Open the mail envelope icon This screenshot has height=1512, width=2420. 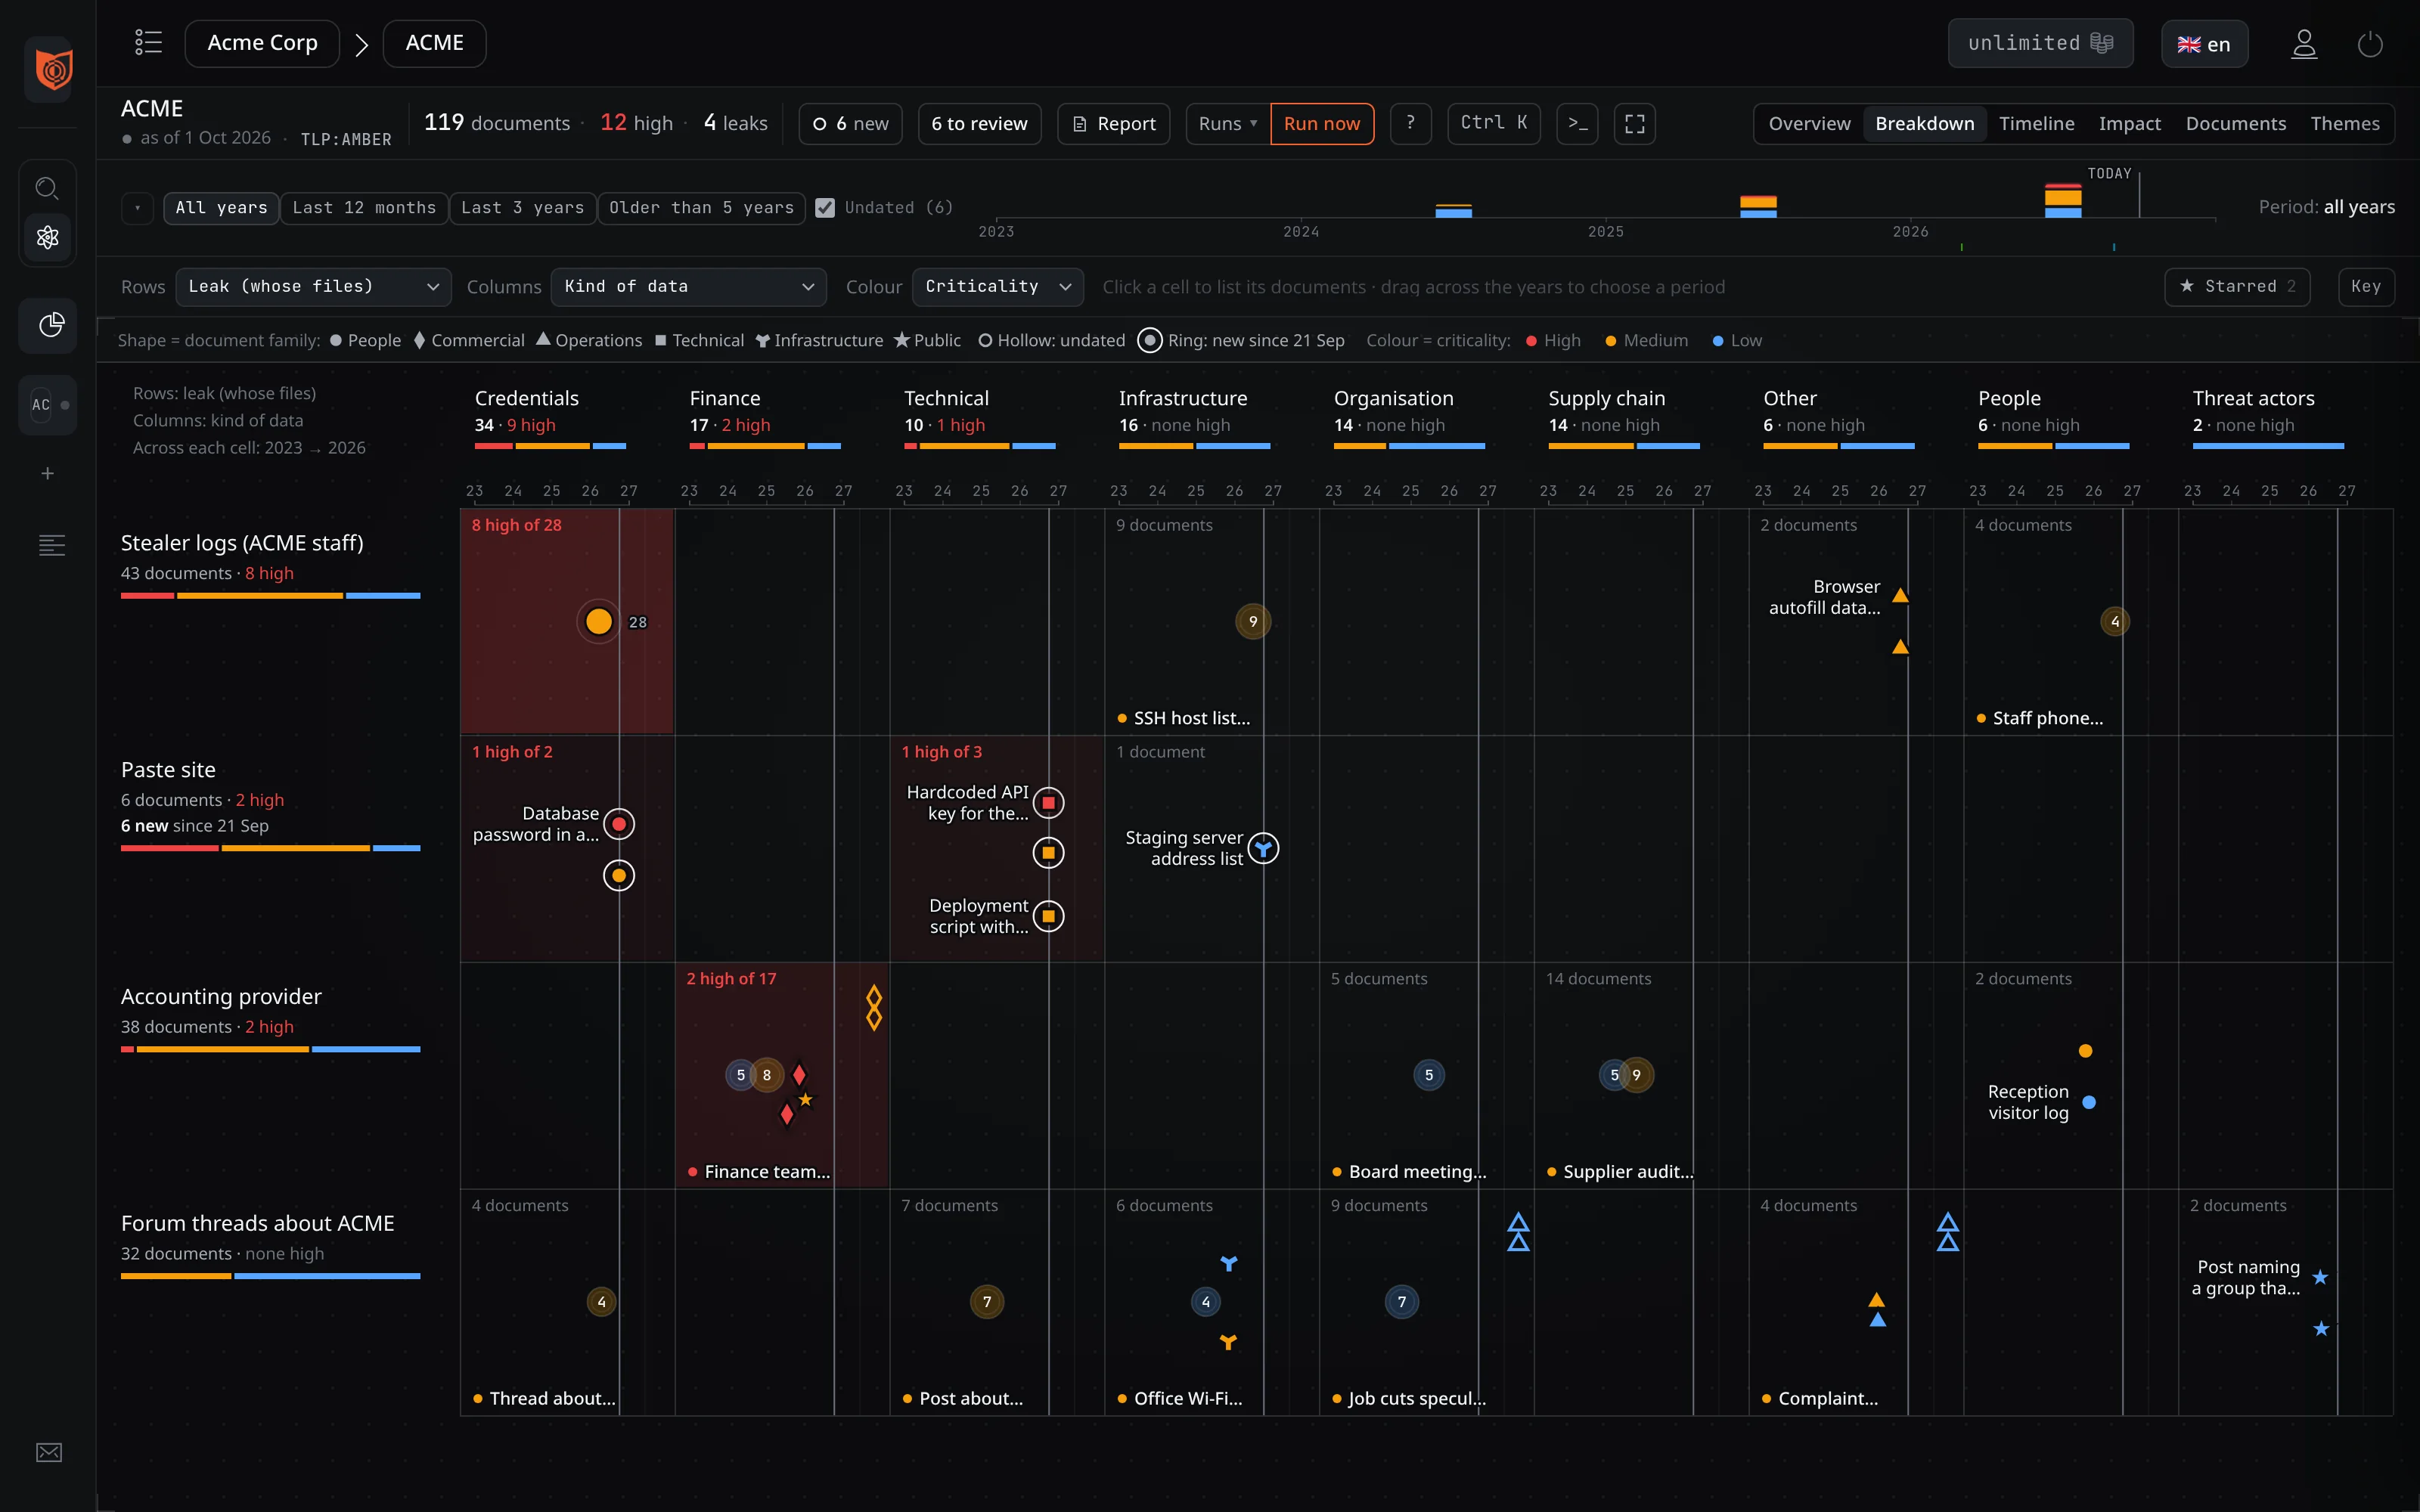(x=49, y=1452)
